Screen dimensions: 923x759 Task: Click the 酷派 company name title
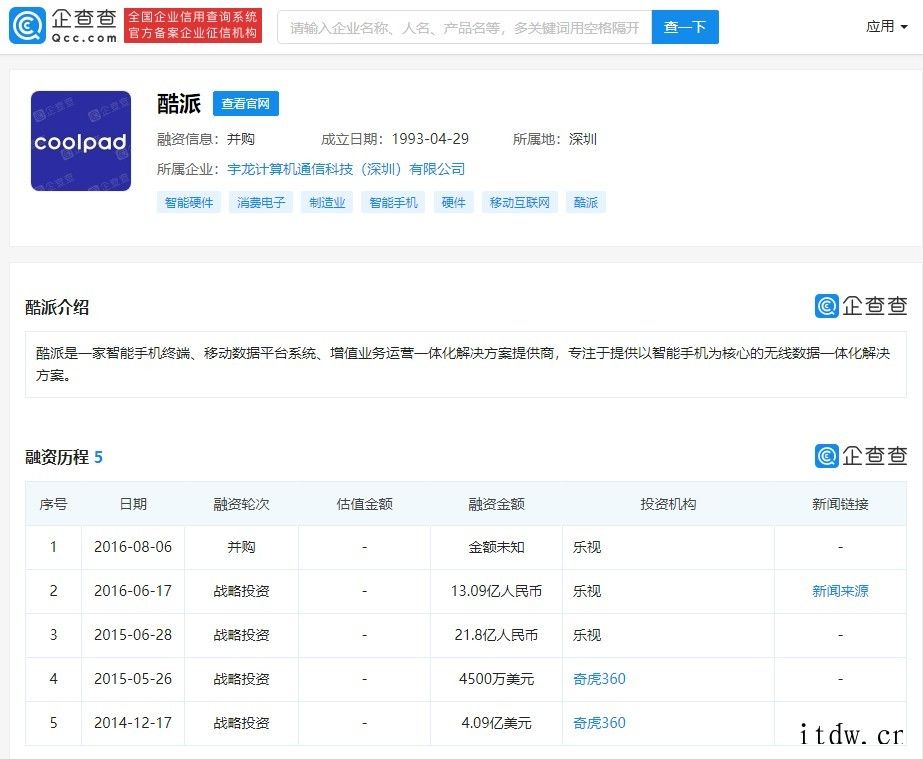[179, 104]
